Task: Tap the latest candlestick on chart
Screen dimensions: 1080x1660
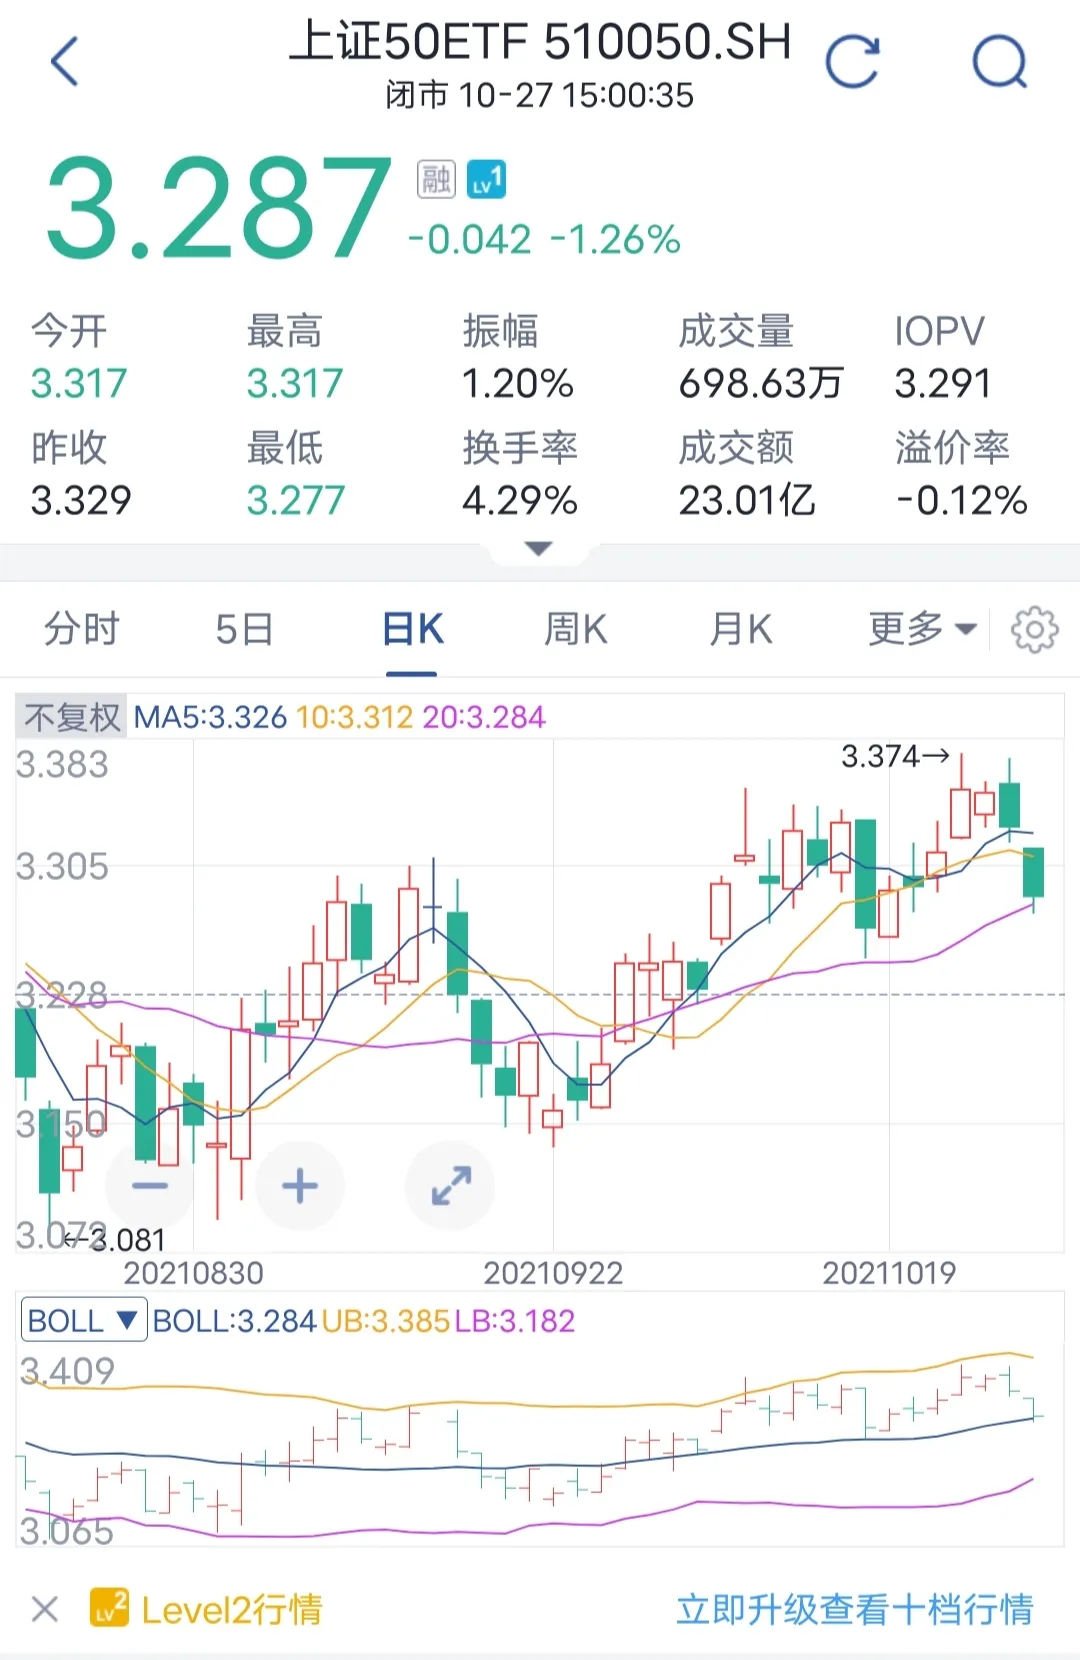Action: [1033, 872]
